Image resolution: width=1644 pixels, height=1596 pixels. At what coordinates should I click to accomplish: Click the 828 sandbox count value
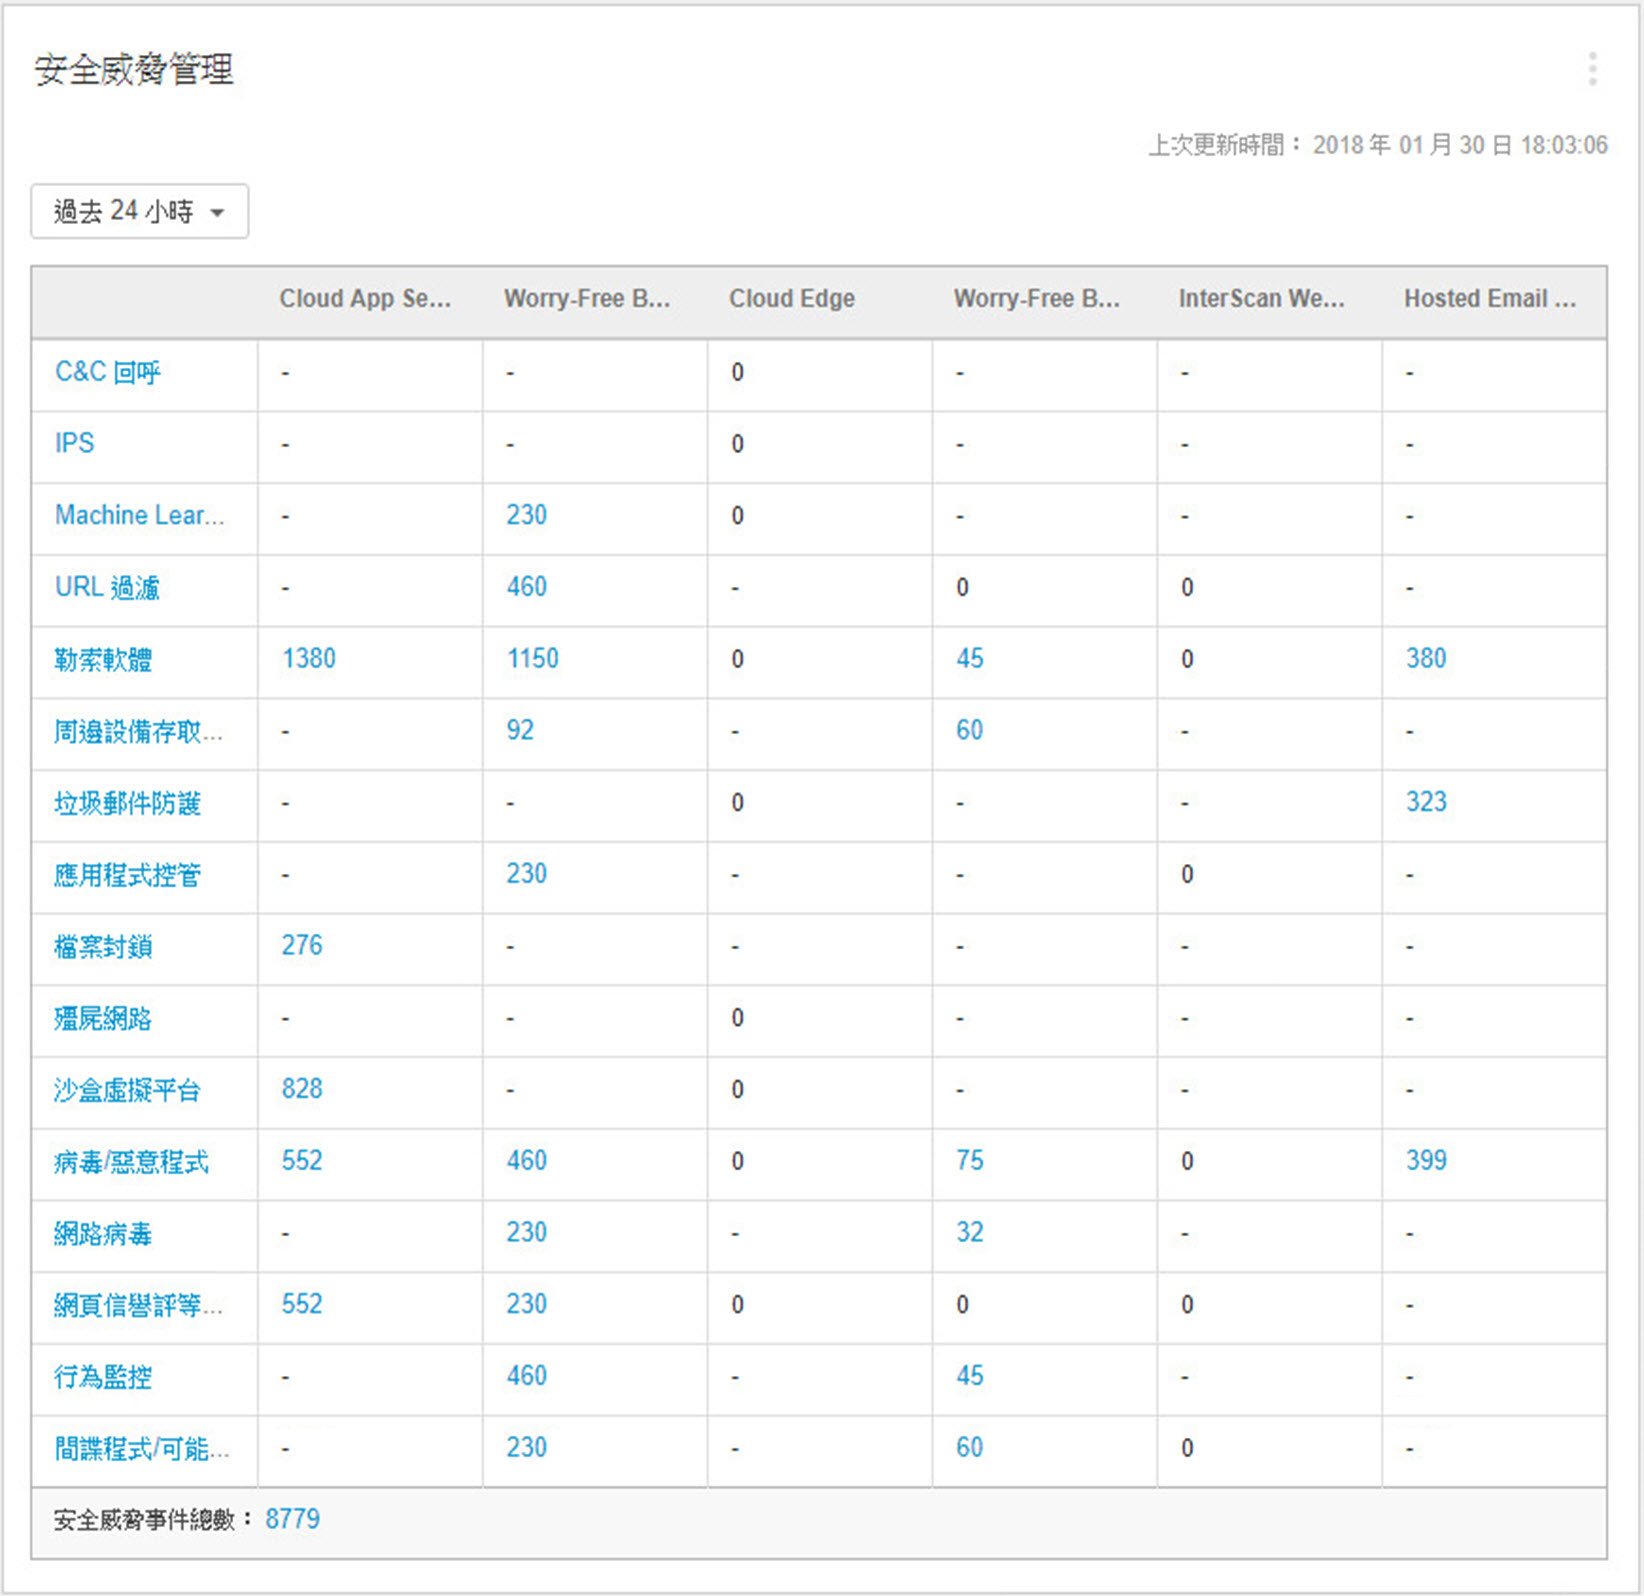(x=301, y=1088)
